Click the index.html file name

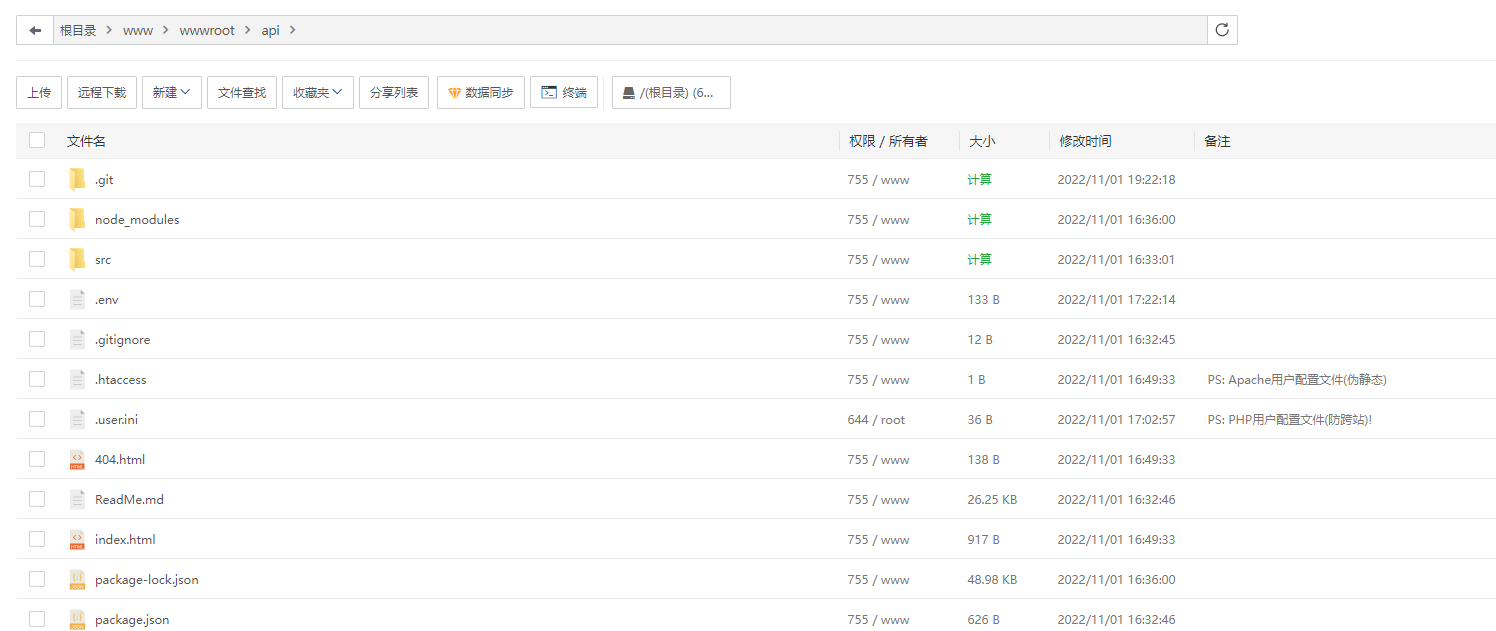click(125, 539)
